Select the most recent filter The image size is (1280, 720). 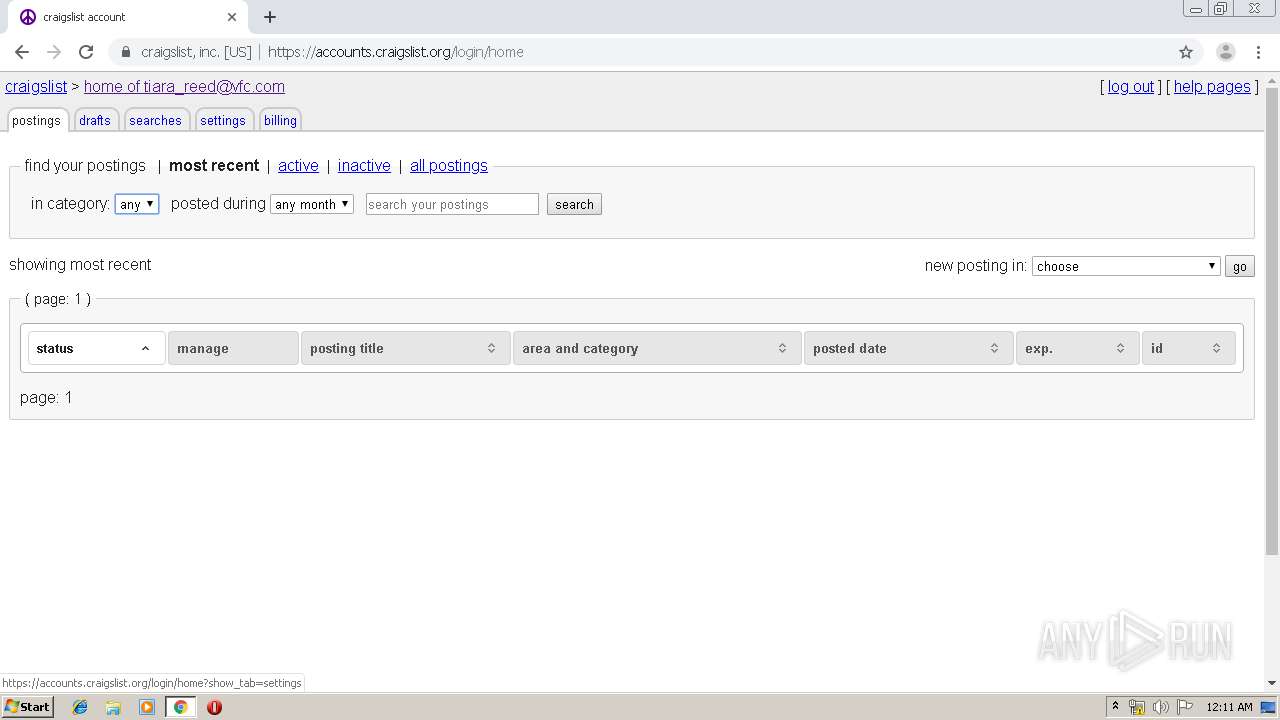(214, 165)
